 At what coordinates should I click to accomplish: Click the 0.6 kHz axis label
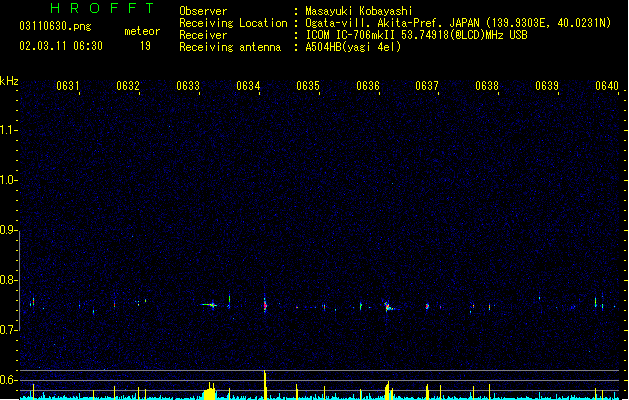coord(8,380)
